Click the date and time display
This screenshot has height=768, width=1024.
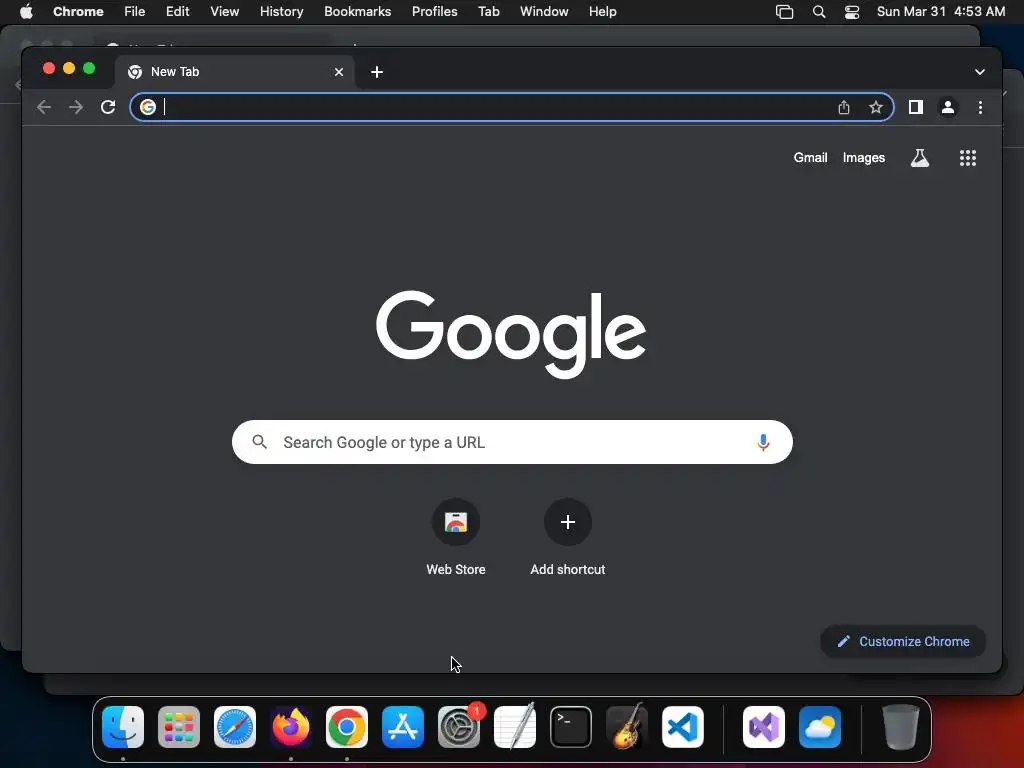pos(940,11)
